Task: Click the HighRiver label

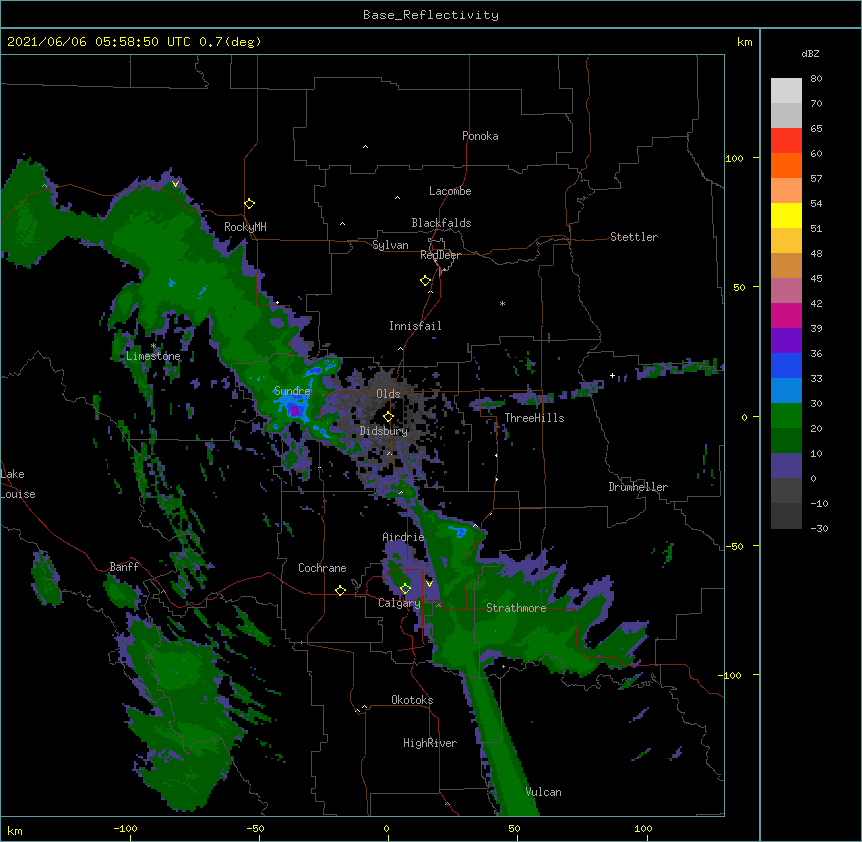Action: pyautogui.click(x=430, y=743)
